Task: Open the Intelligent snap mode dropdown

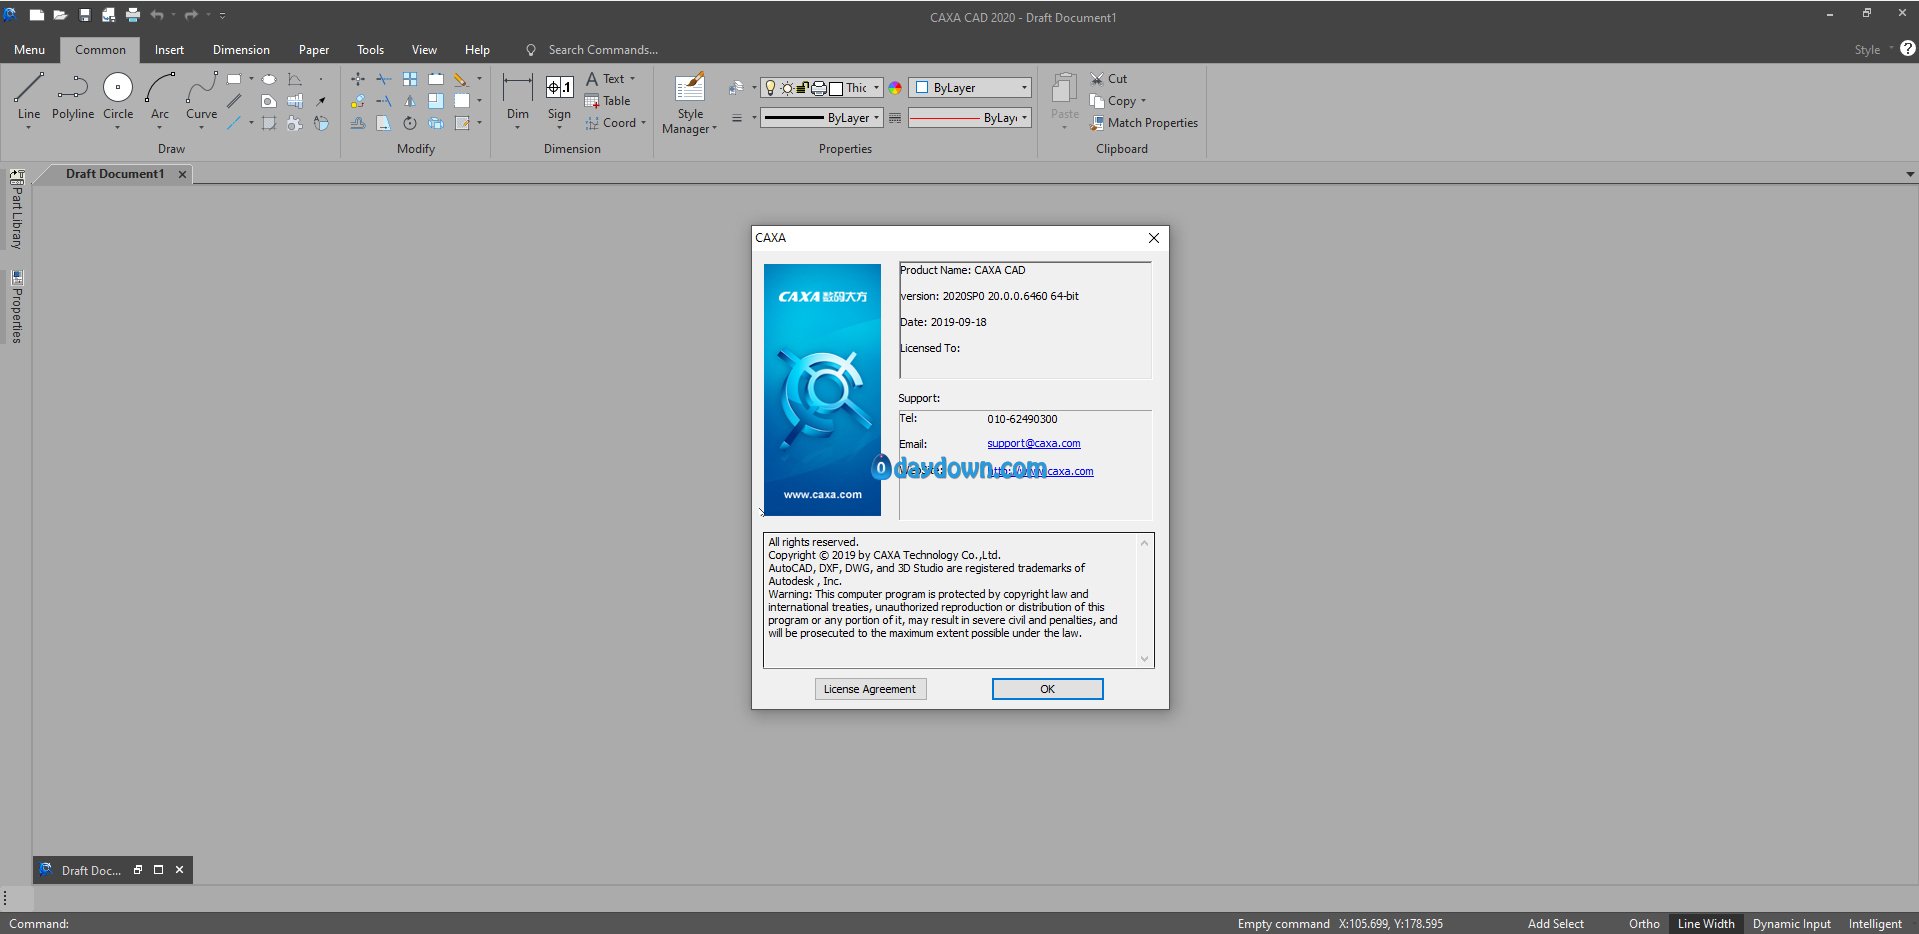Action: [1875, 924]
